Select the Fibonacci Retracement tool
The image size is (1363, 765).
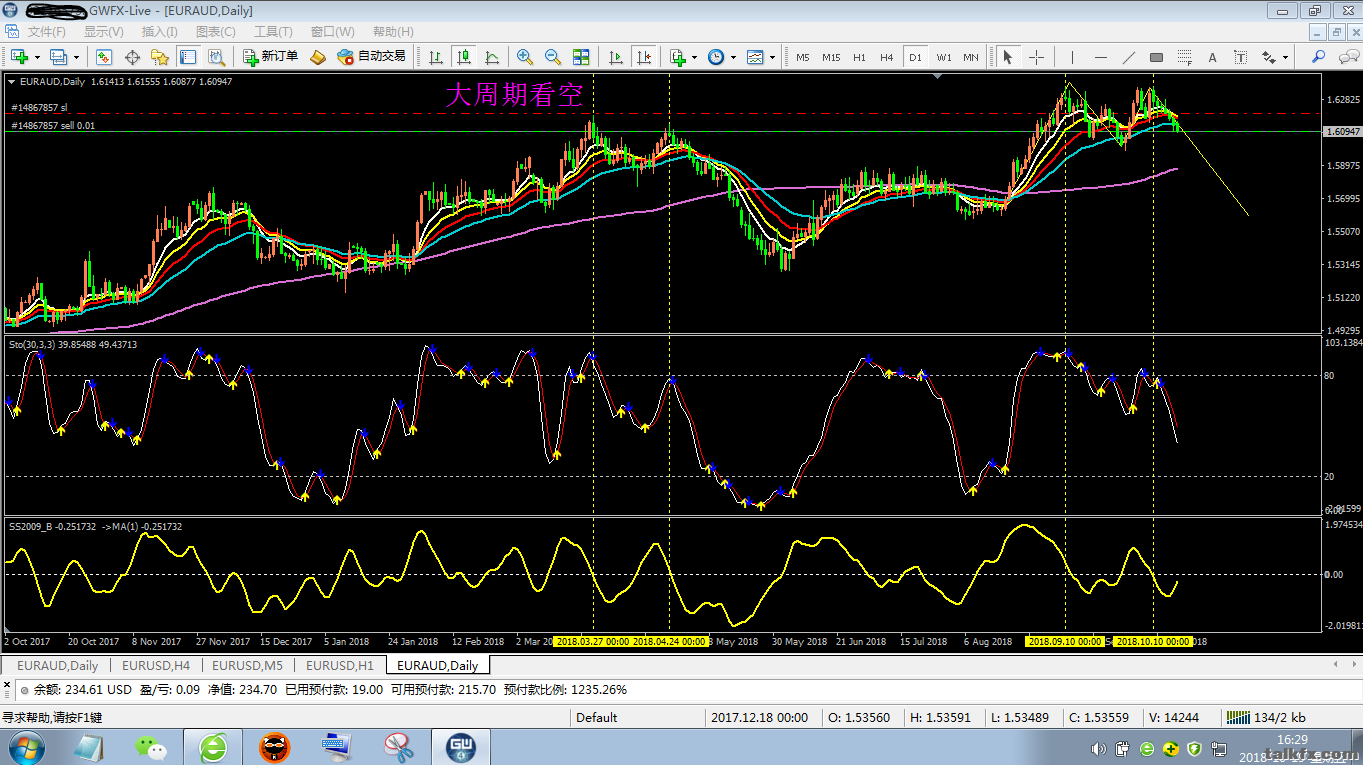click(1185, 57)
